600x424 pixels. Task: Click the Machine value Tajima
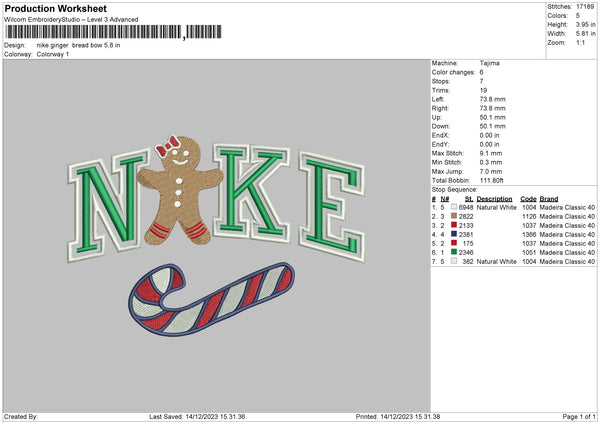[489, 63]
